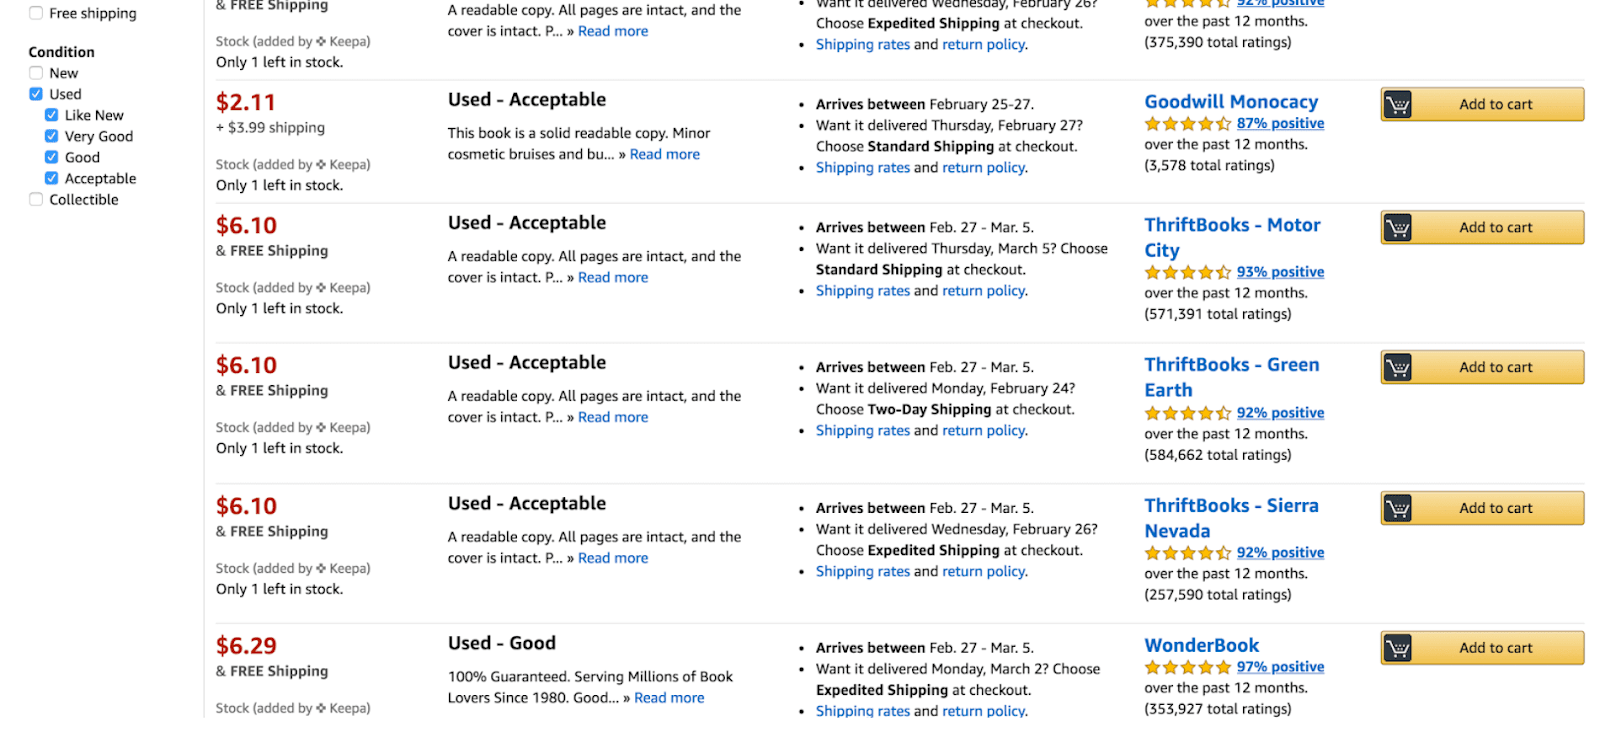Add the $6.29 WonderBook offer to cart
This screenshot has height=743, width=1600.
pos(1482,648)
